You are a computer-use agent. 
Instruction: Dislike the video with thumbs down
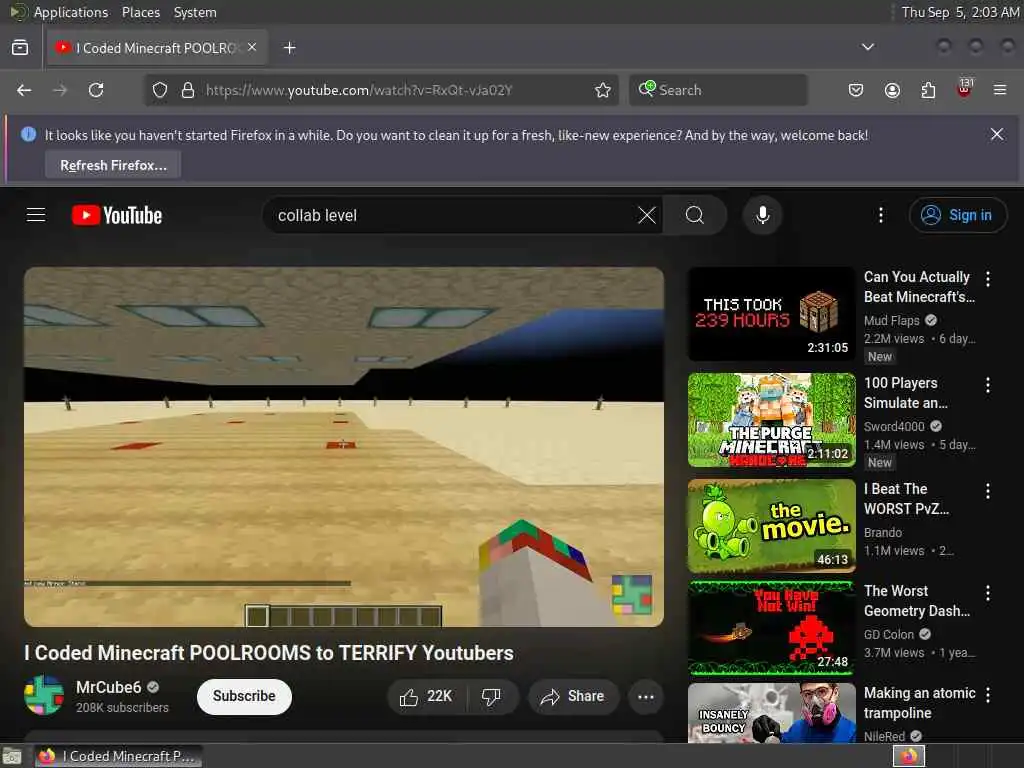(x=492, y=697)
